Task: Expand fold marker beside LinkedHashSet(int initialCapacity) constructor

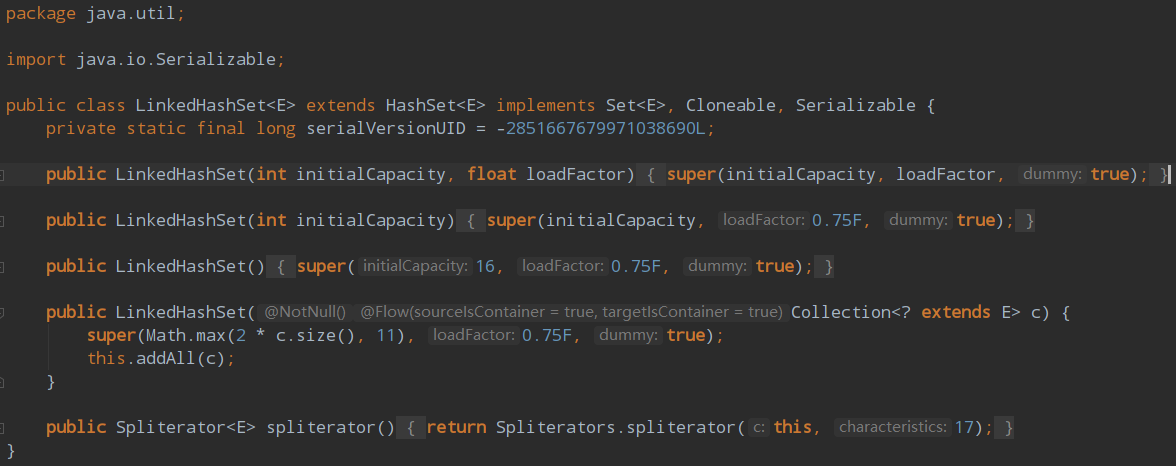Action: click(x=3, y=221)
